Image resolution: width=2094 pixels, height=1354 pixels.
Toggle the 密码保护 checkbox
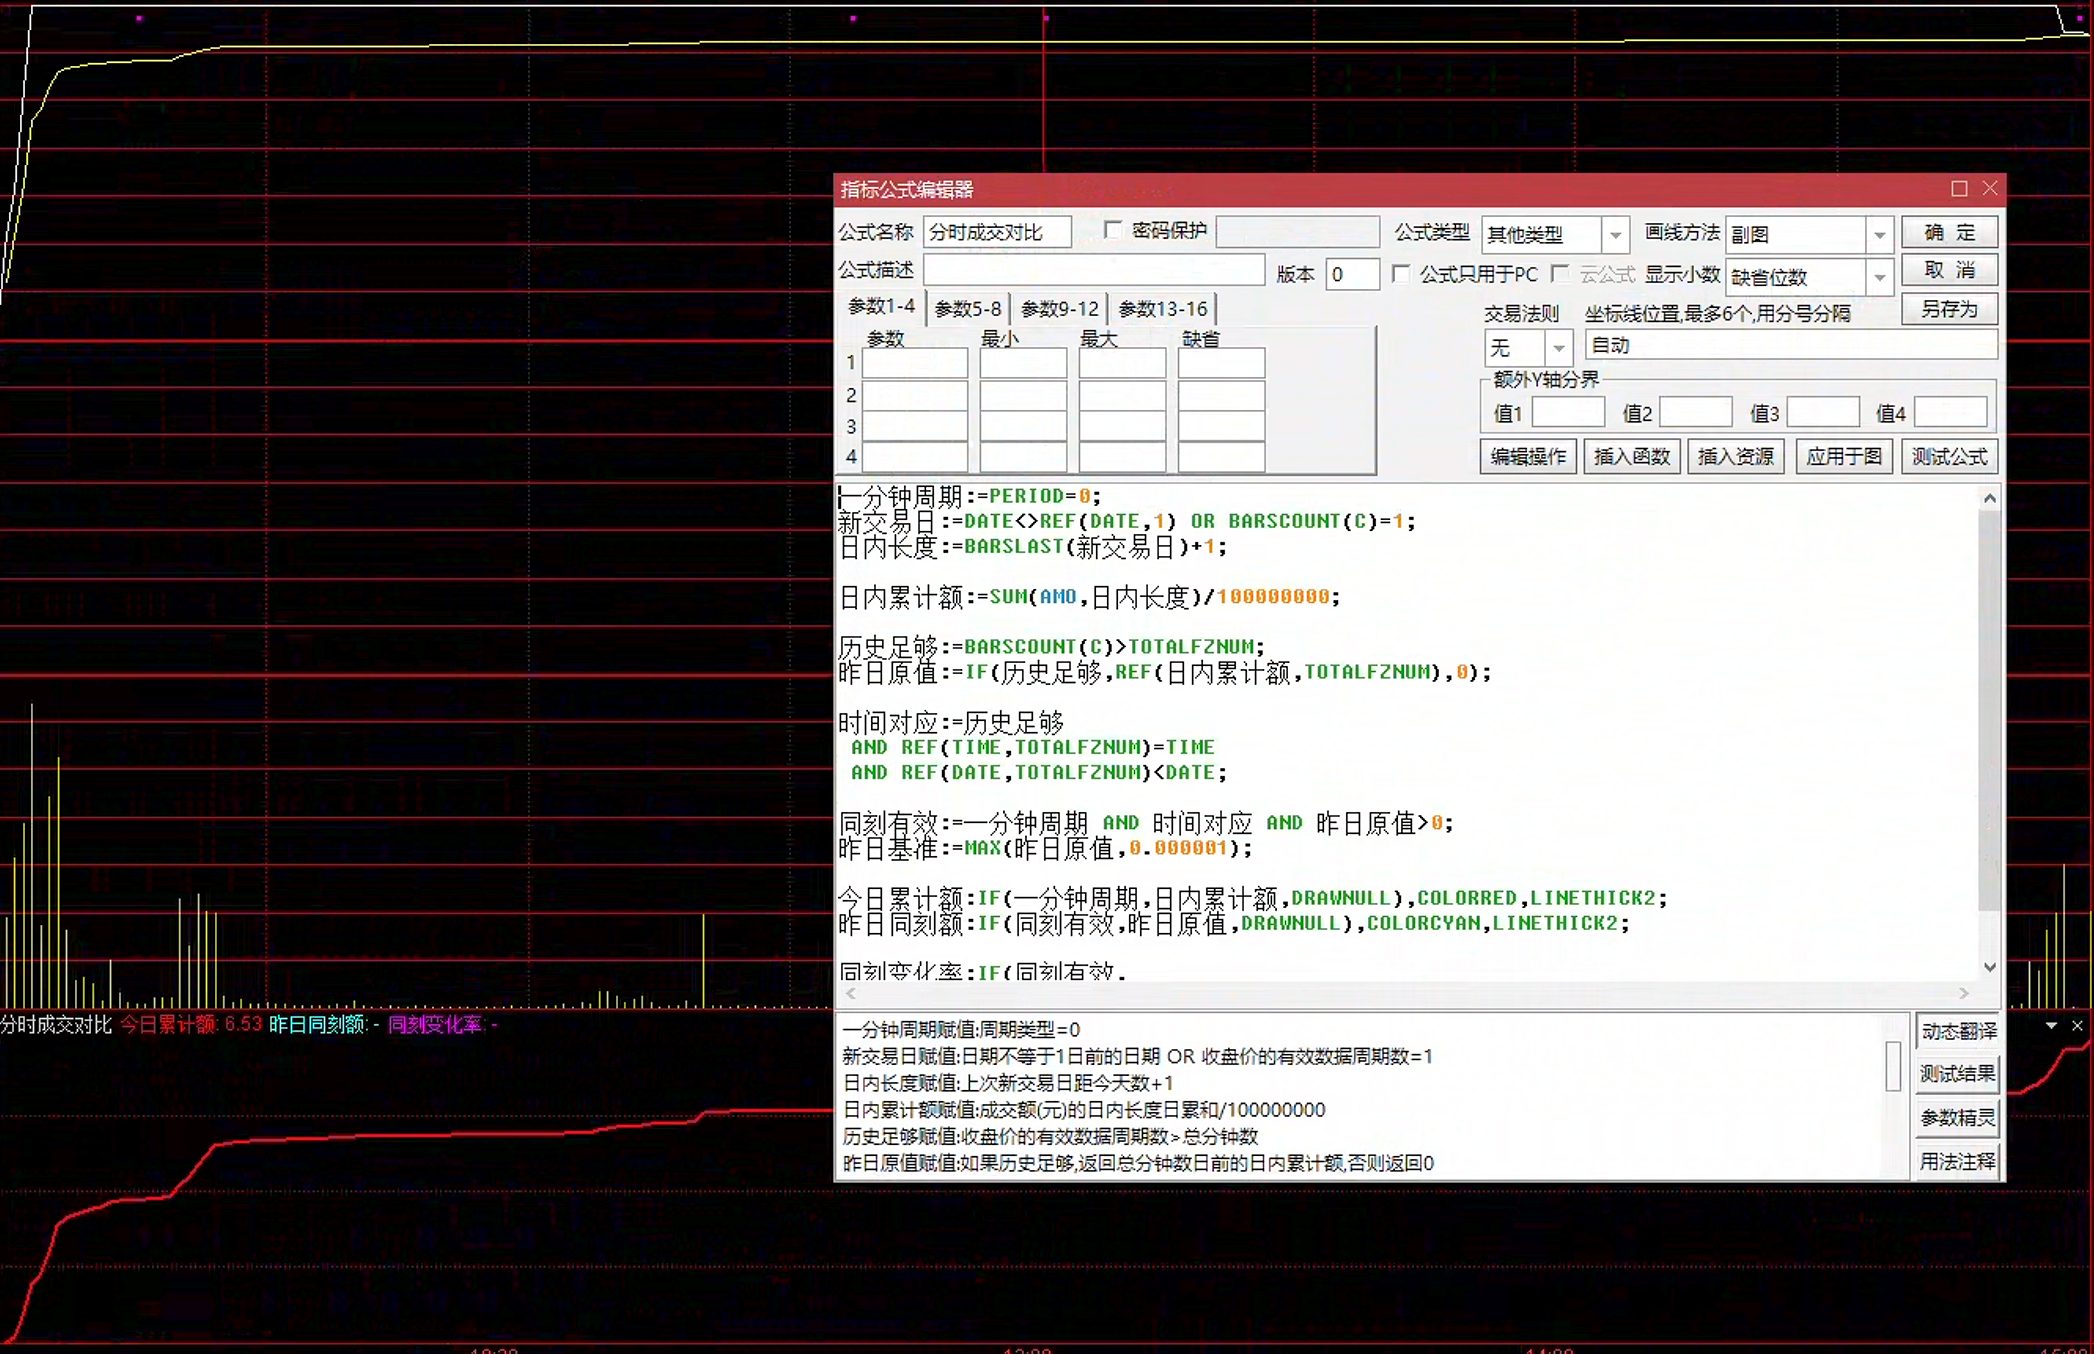1112,230
